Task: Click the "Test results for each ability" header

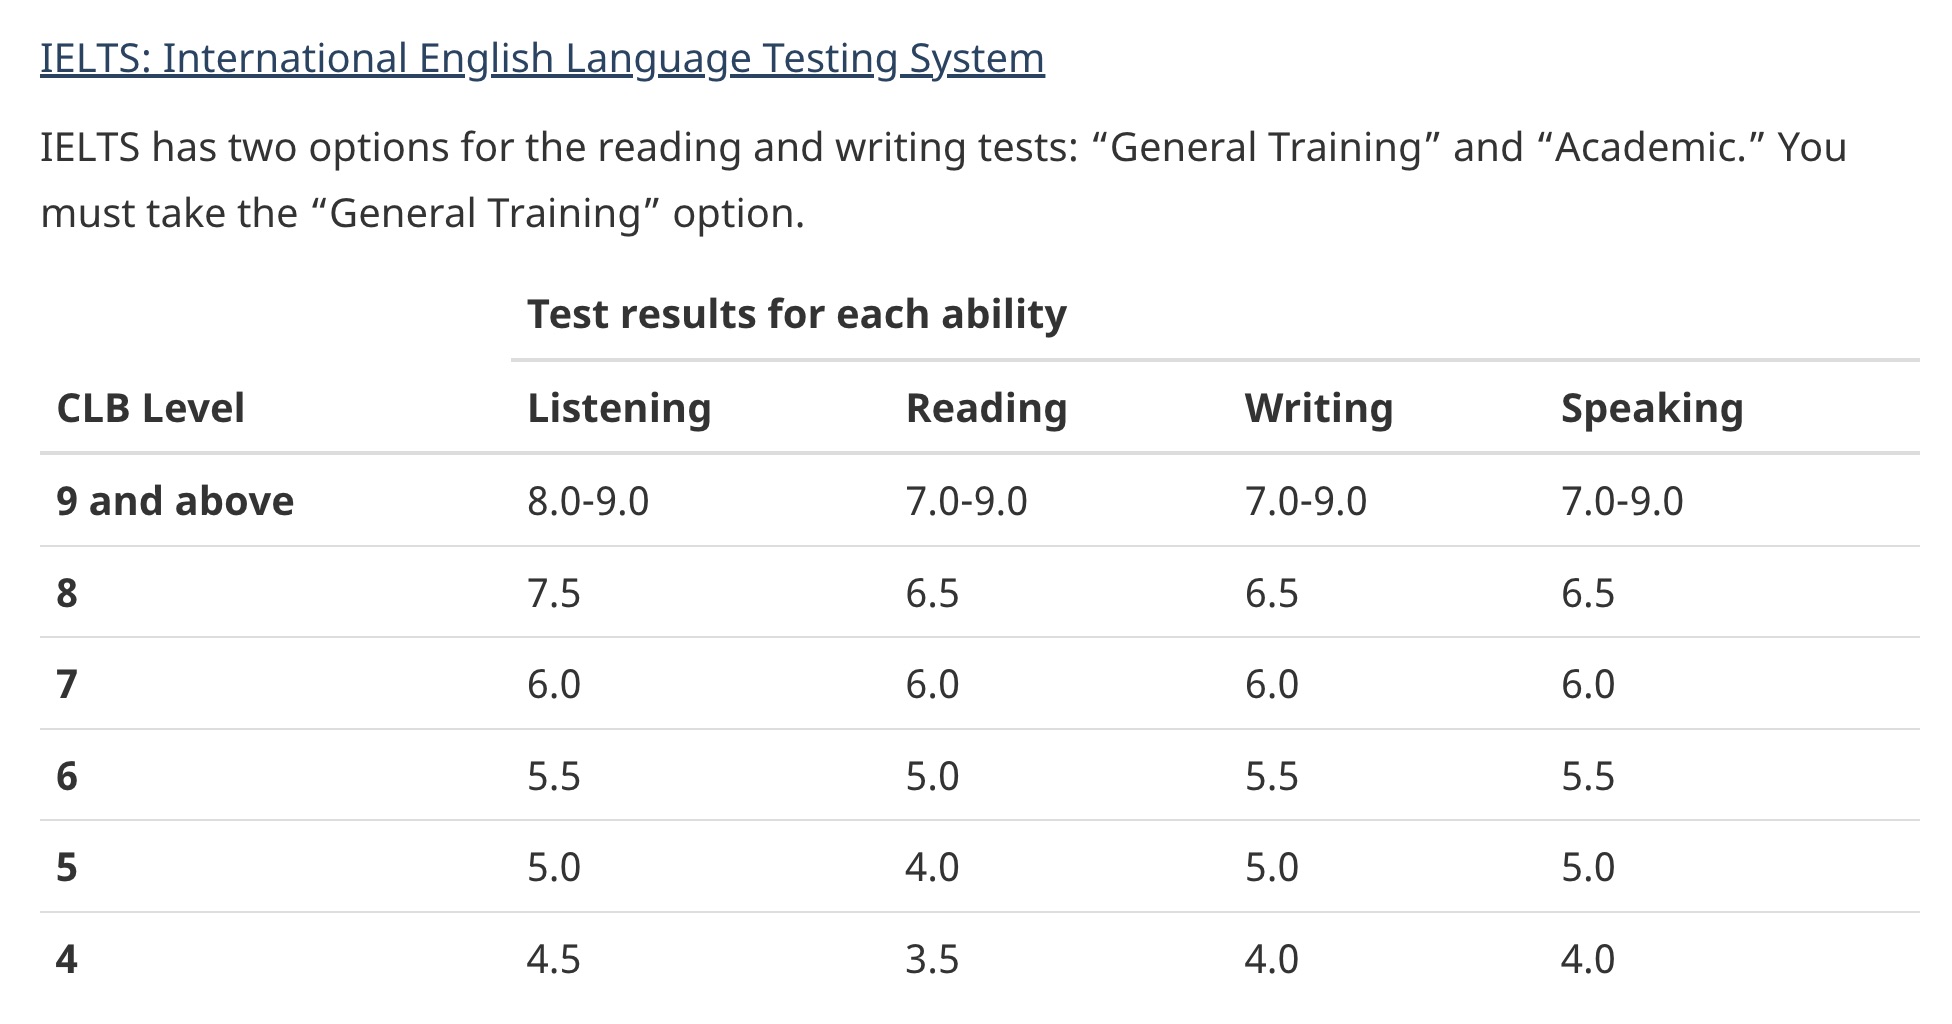Action: pos(796,314)
